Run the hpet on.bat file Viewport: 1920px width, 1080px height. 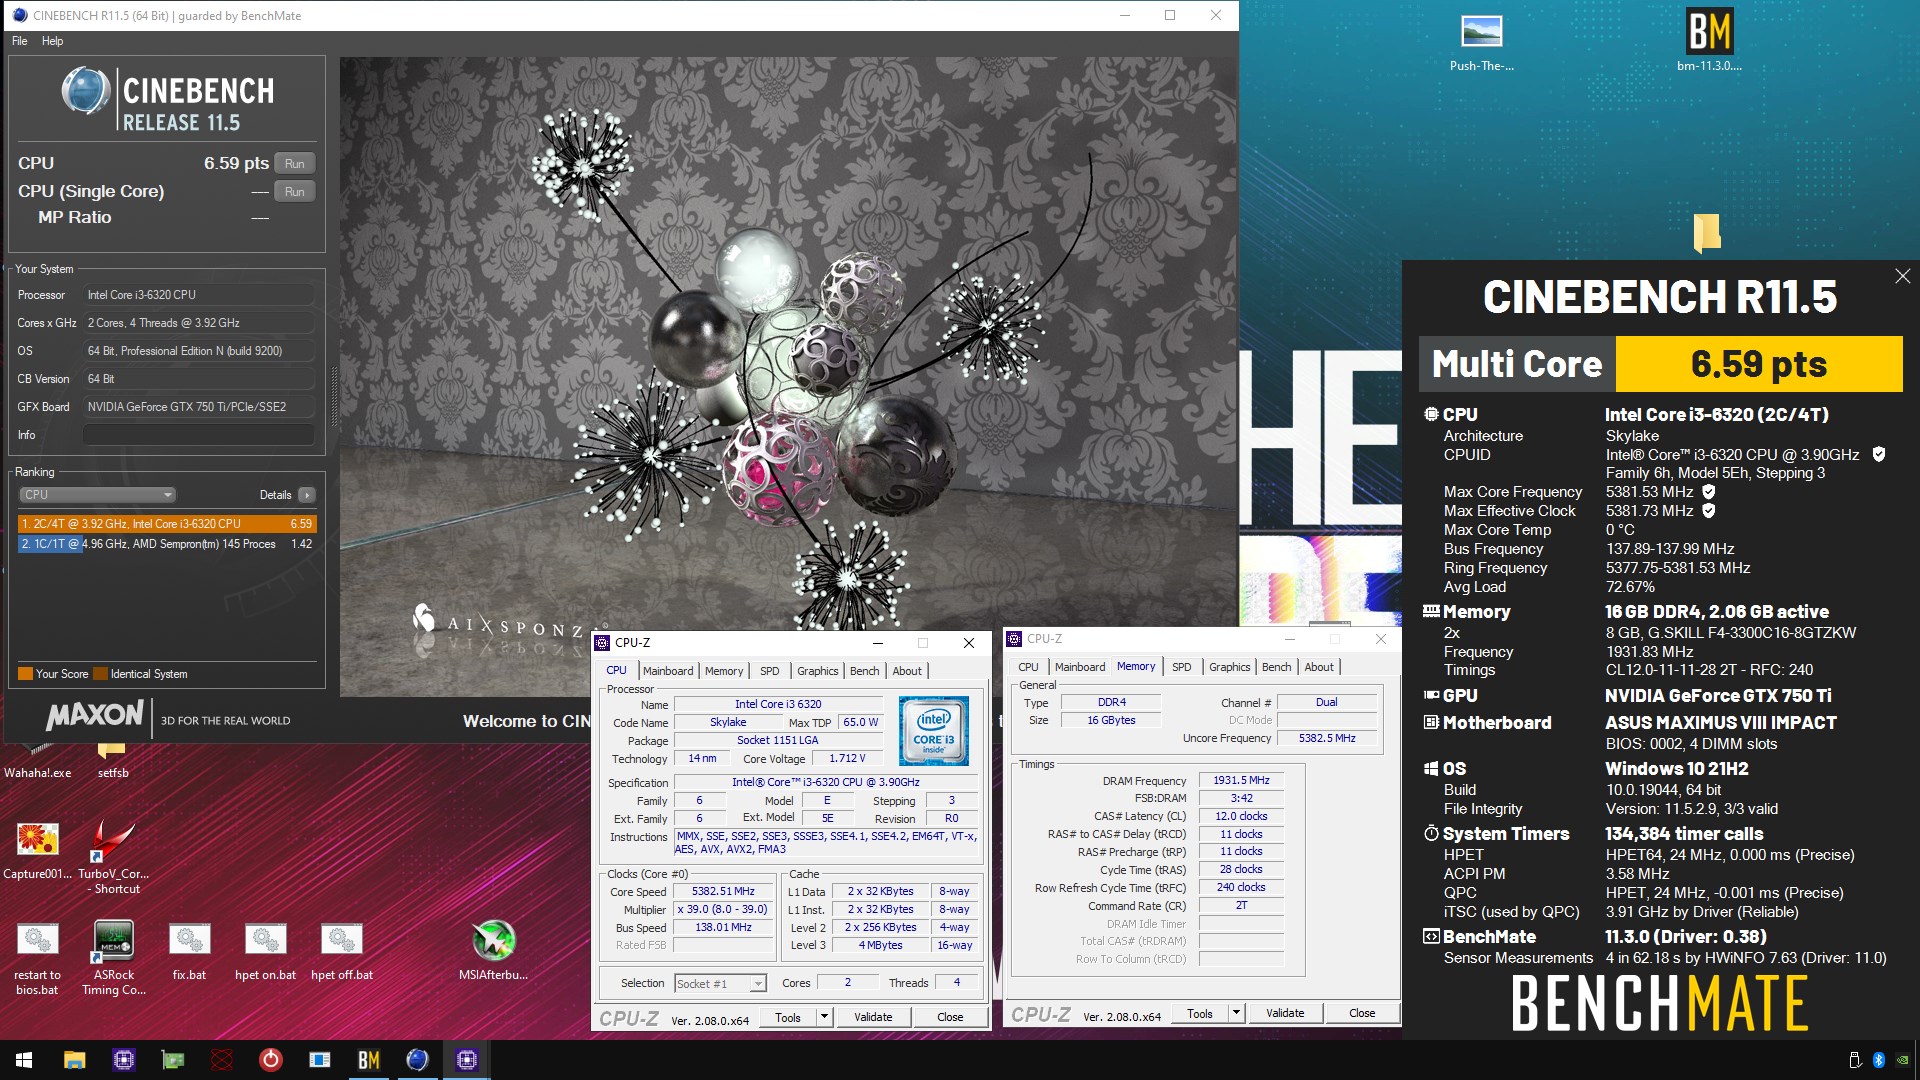pos(265,951)
